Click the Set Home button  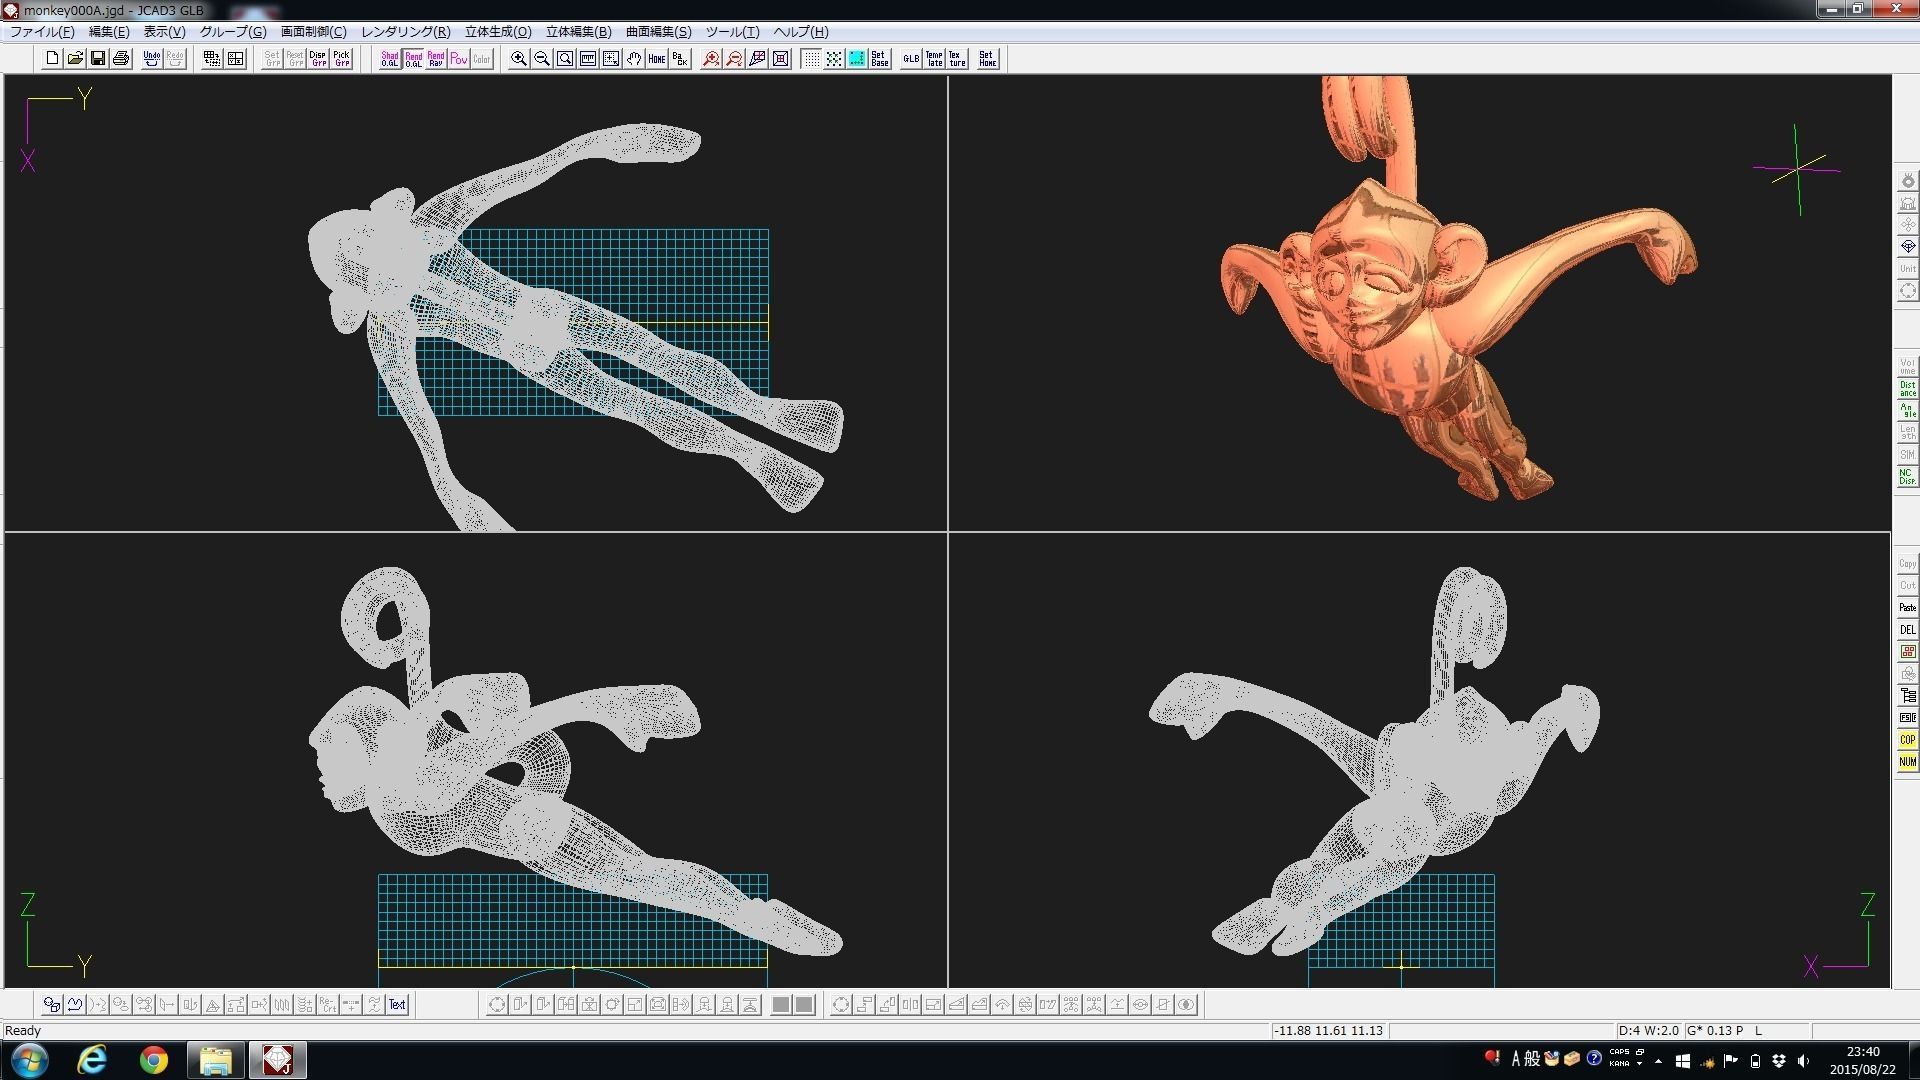pos(987,59)
